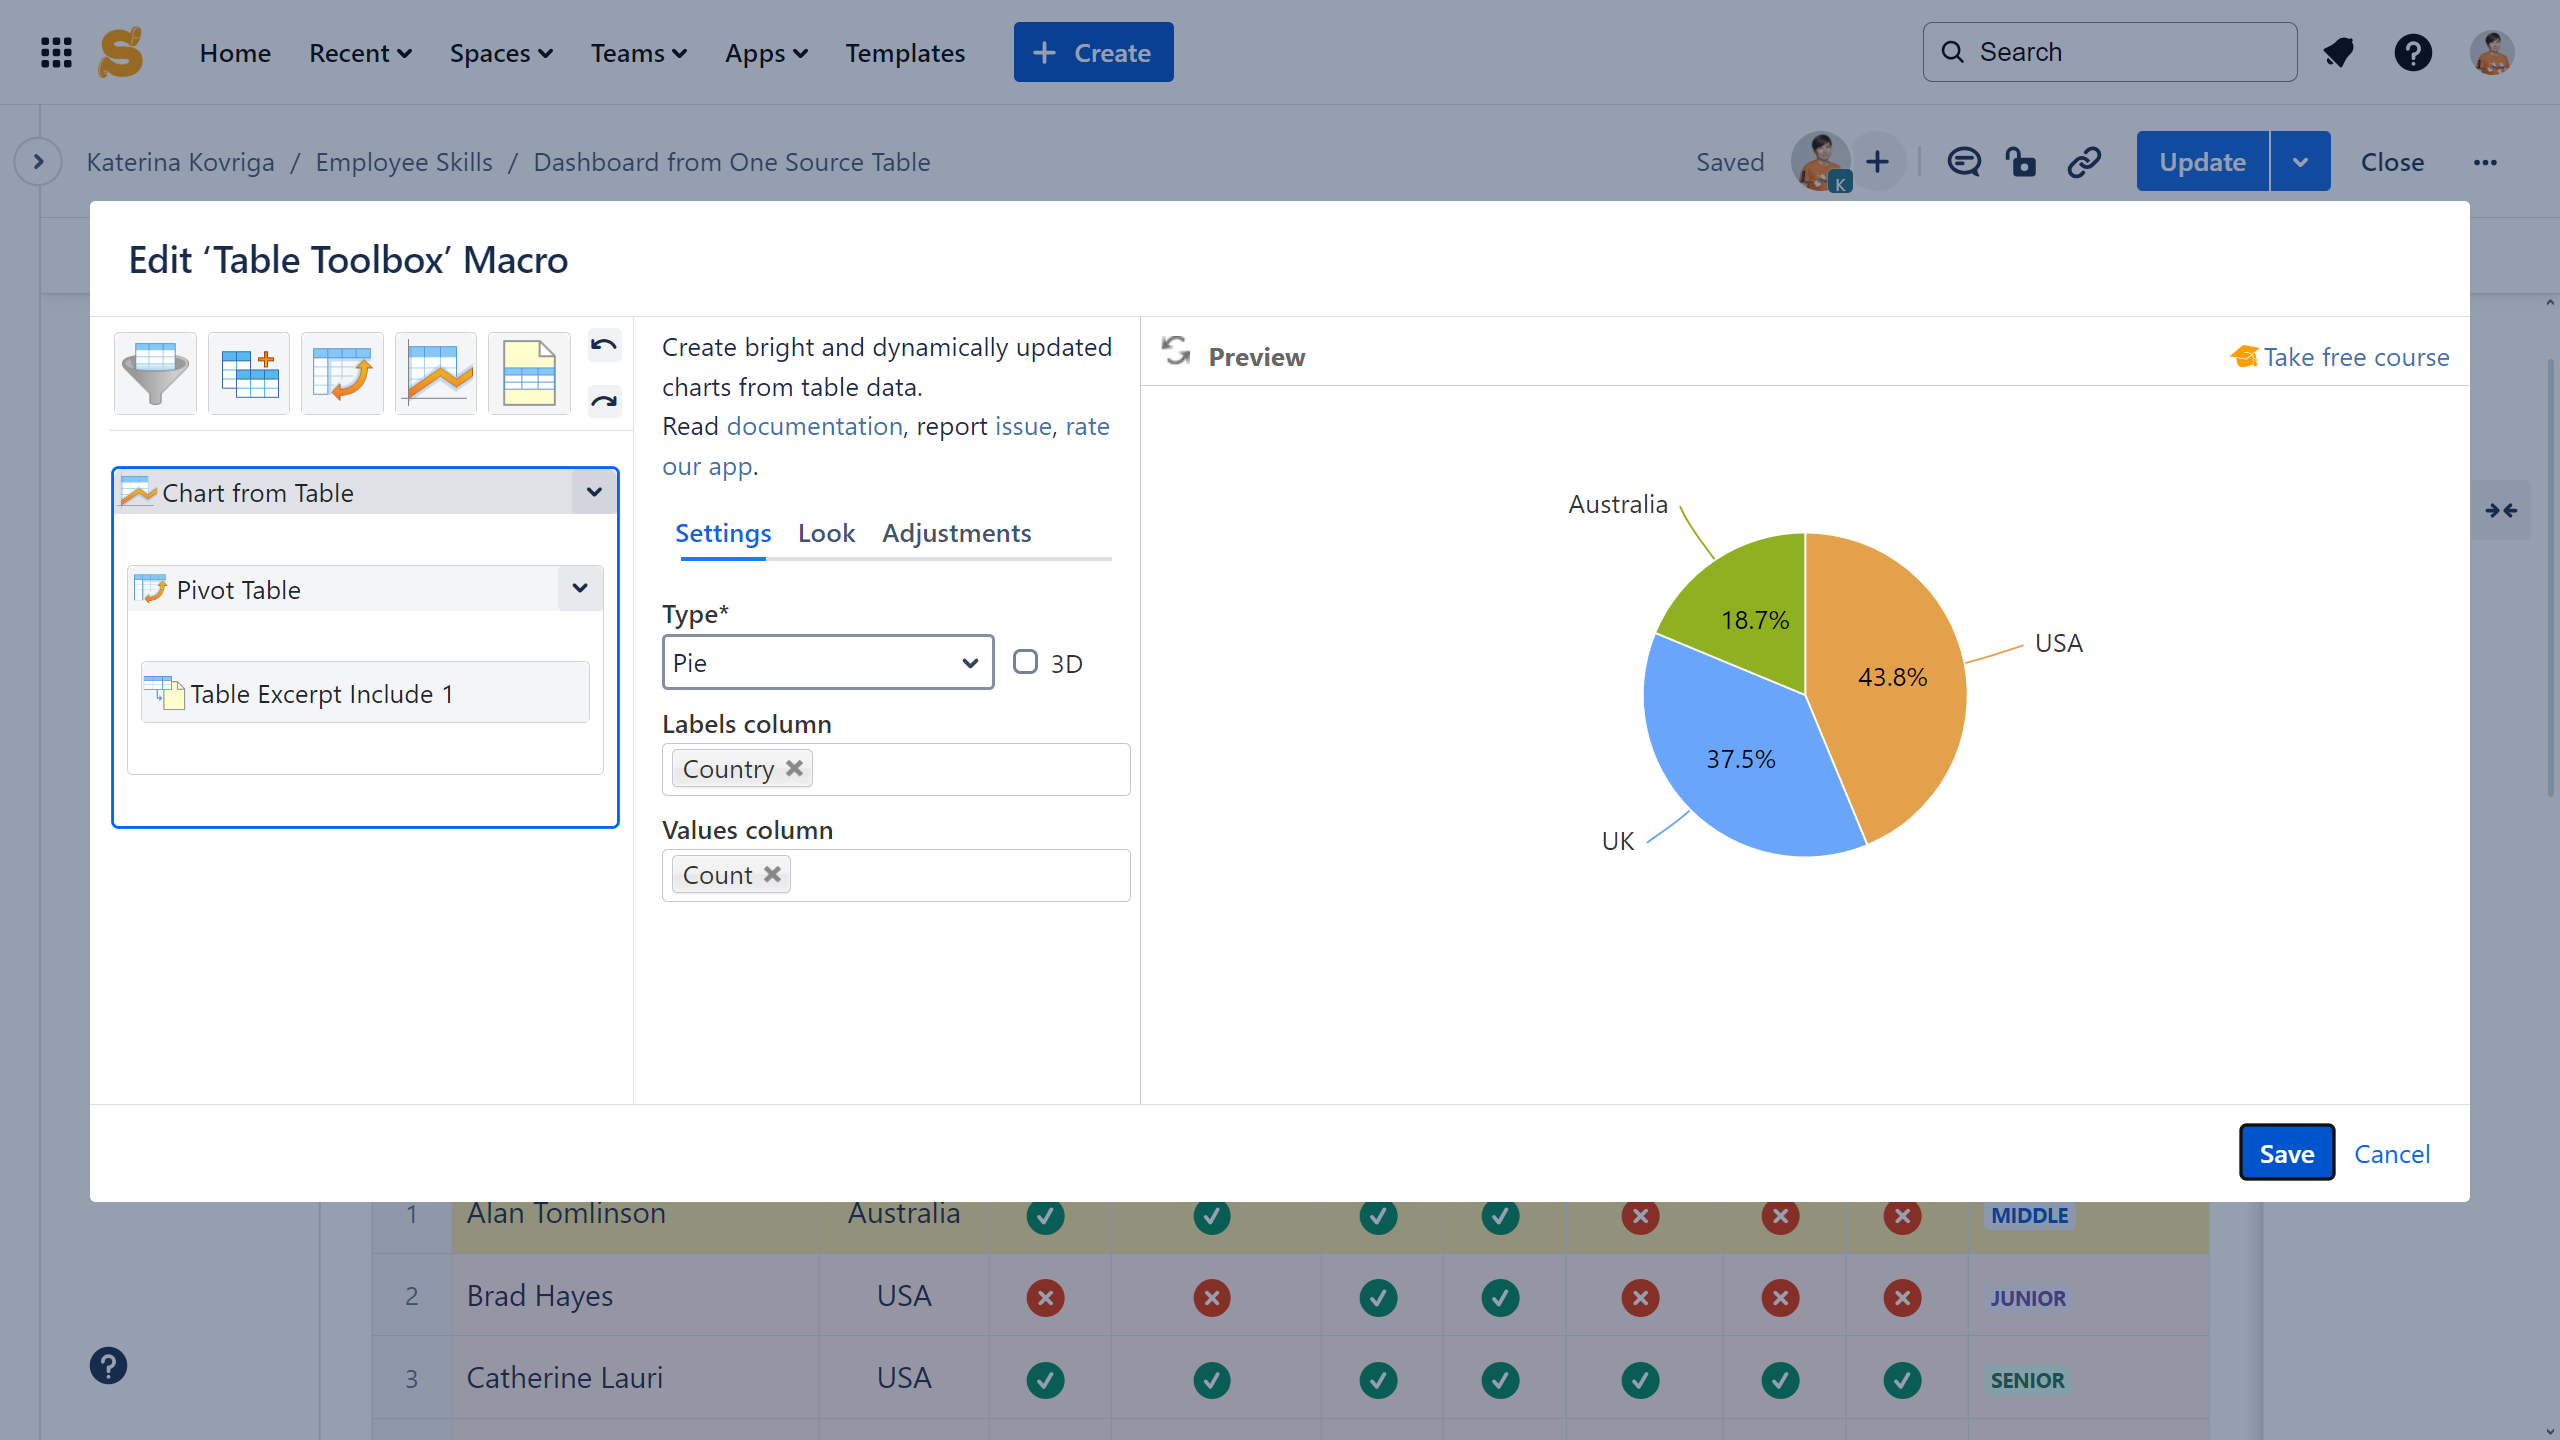Open the chart Type dropdown
Image resolution: width=2560 pixels, height=1440 pixels.
point(827,662)
